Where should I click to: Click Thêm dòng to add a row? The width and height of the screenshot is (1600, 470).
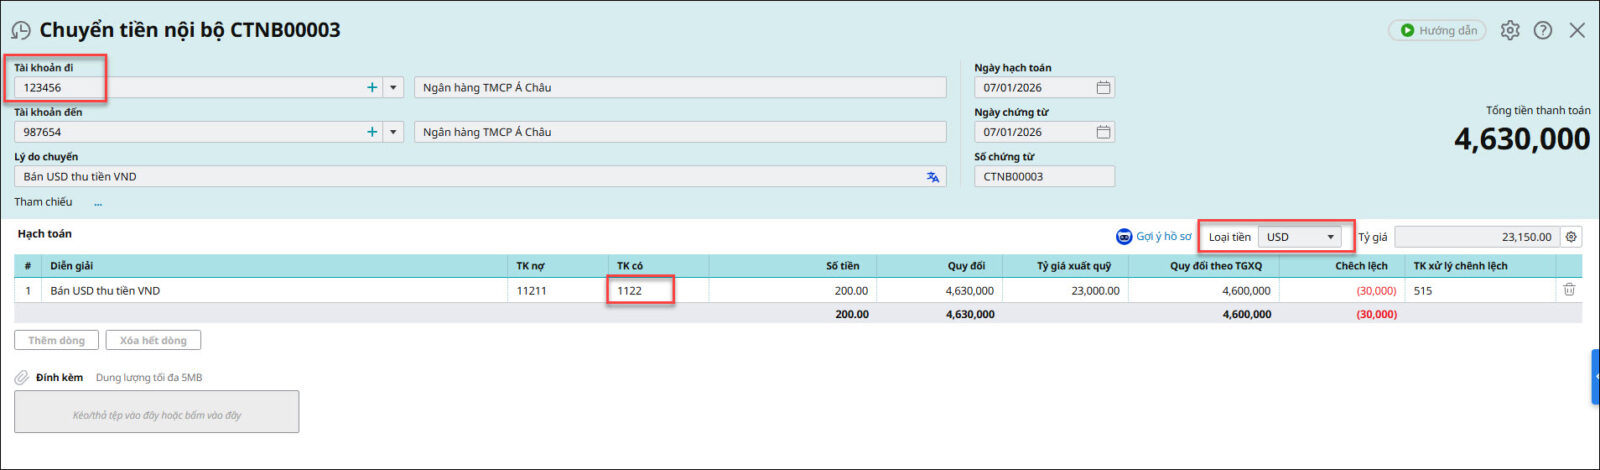click(x=57, y=341)
